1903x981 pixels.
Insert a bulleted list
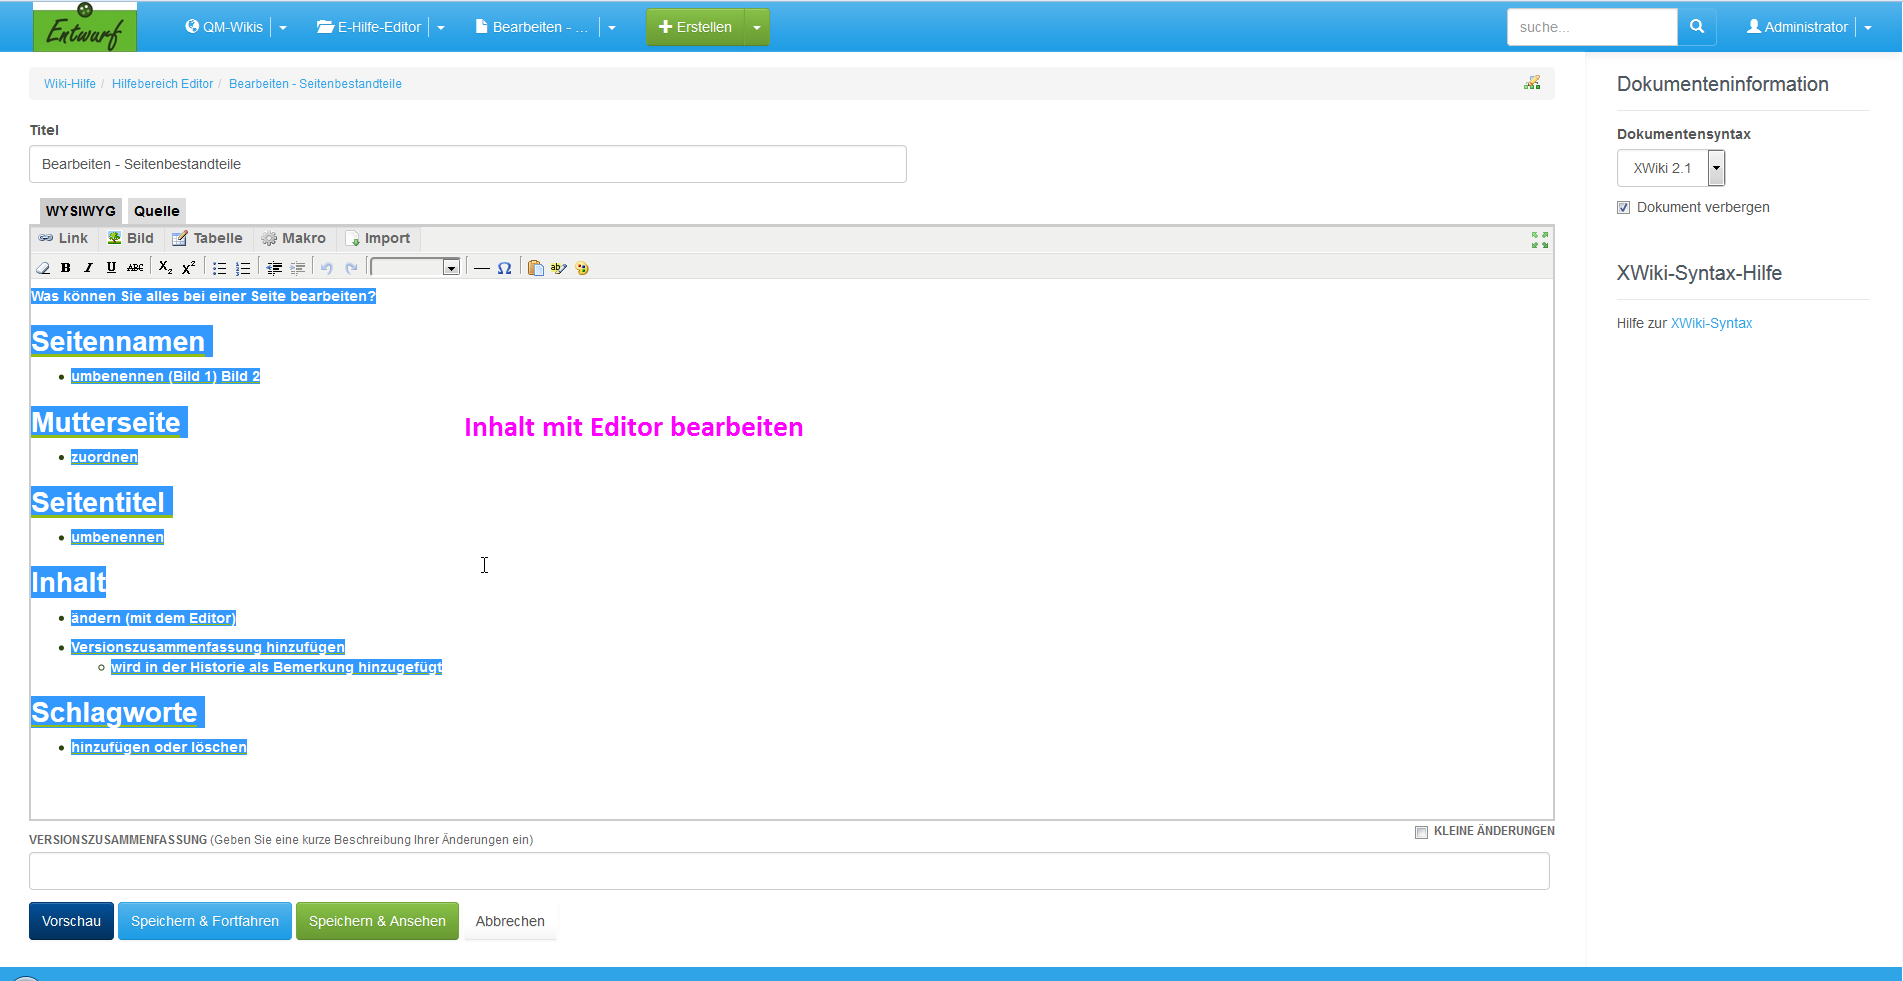point(220,268)
